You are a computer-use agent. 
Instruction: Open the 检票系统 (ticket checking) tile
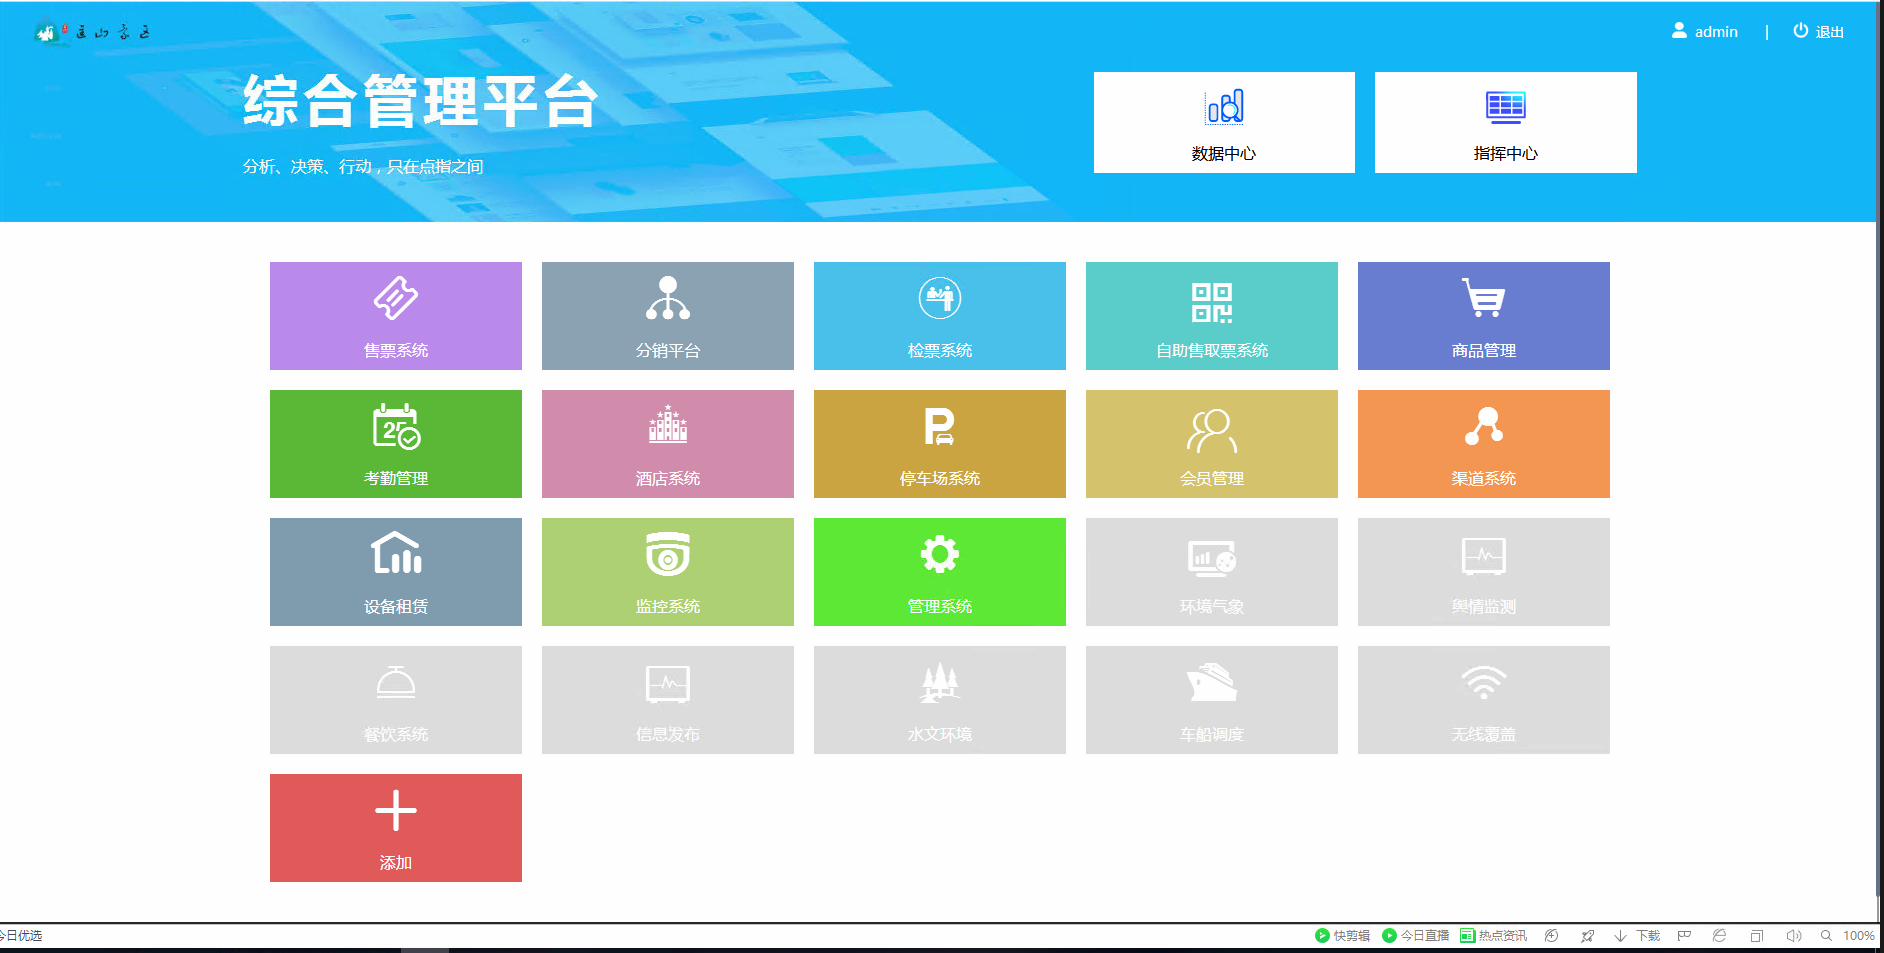coord(939,316)
